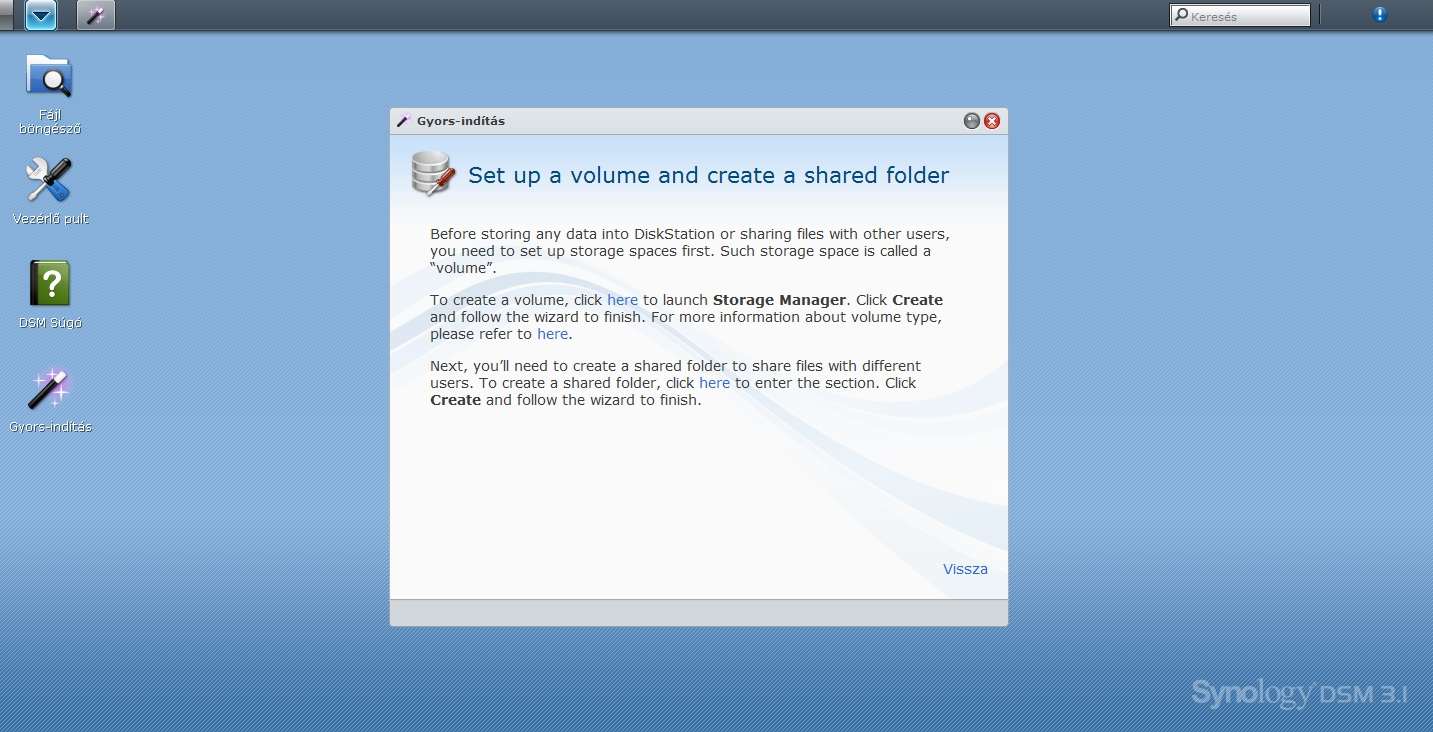Click the "here" link for the shared folder section

(x=714, y=383)
